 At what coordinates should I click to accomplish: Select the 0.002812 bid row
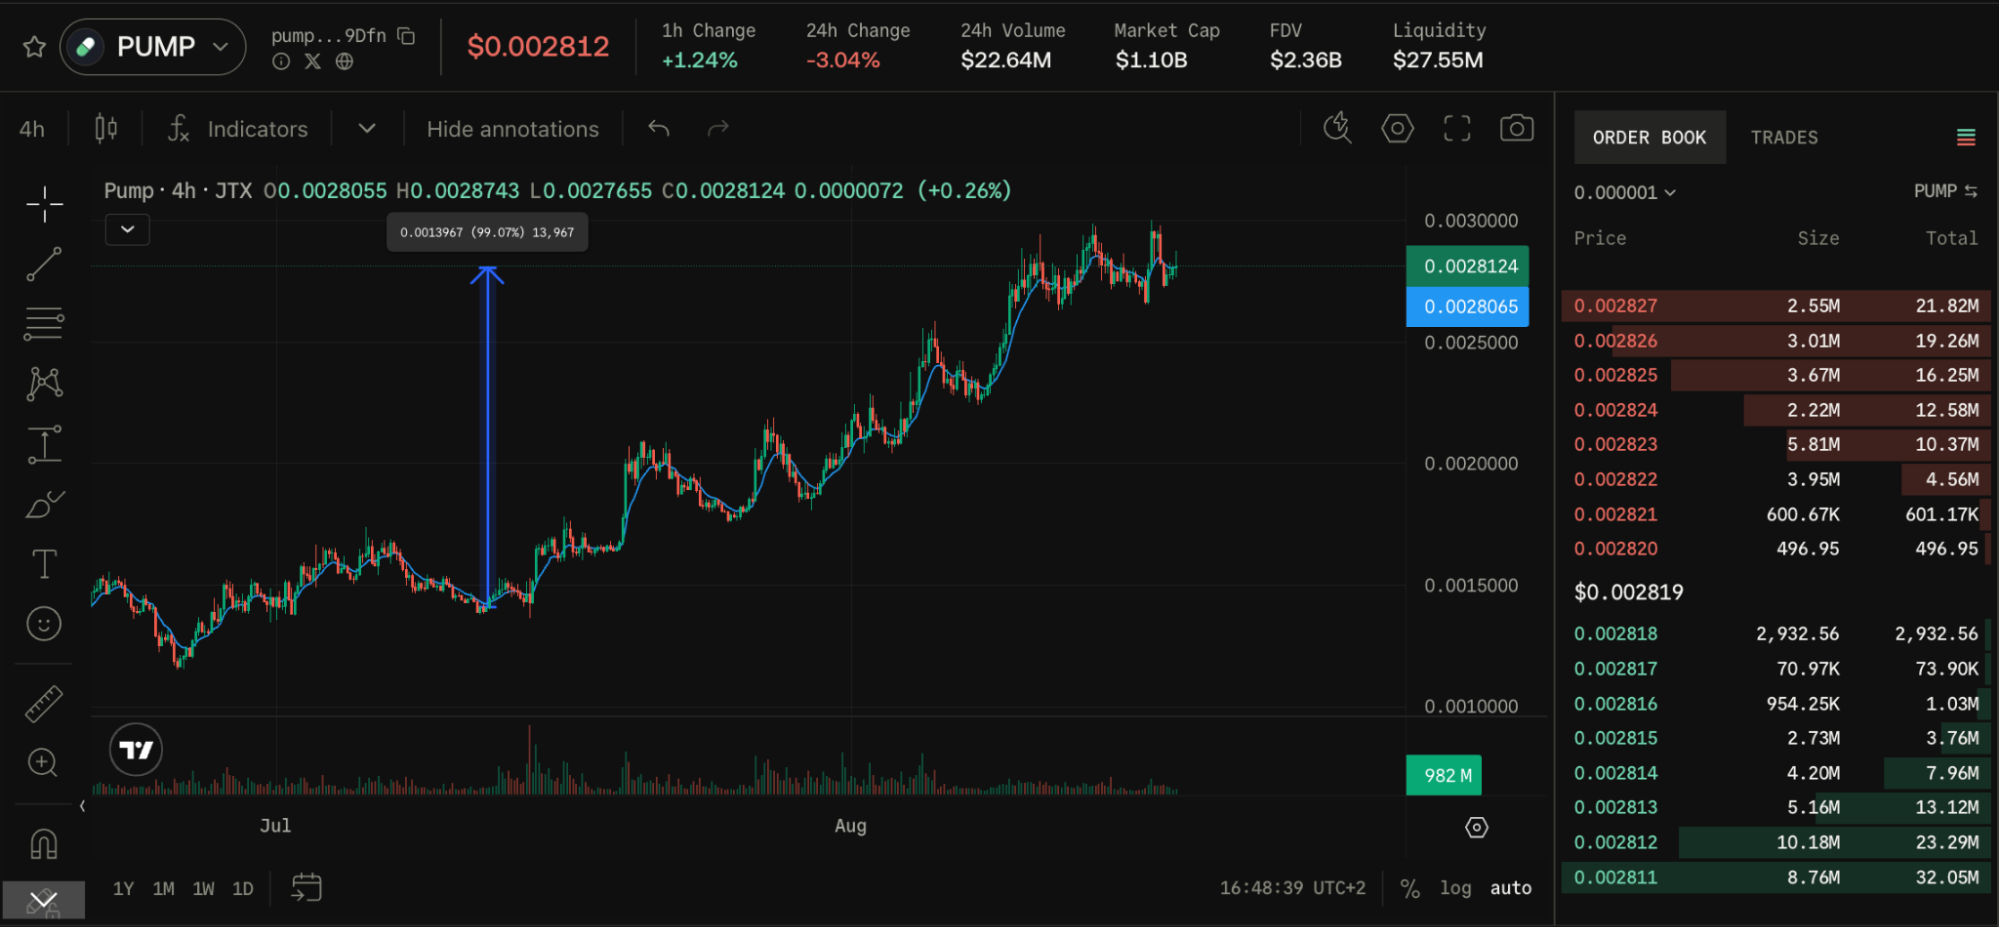1776,842
